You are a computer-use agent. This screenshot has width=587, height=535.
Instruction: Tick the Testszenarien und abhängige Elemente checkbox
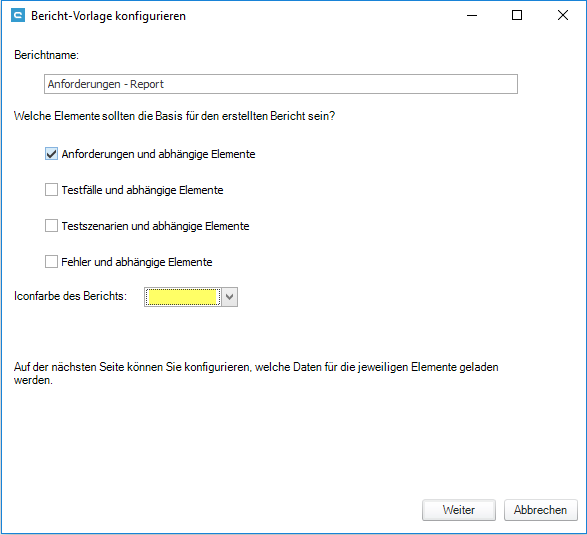point(51,226)
